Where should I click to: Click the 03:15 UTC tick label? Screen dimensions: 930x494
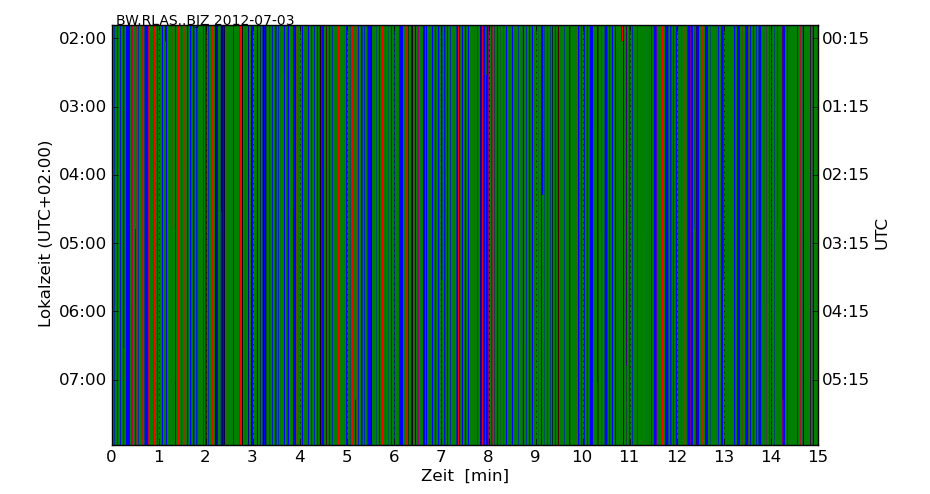(845, 243)
